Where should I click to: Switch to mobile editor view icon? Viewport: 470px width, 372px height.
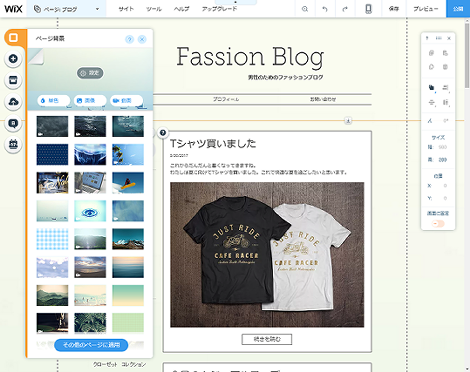(x=368, y=9)
